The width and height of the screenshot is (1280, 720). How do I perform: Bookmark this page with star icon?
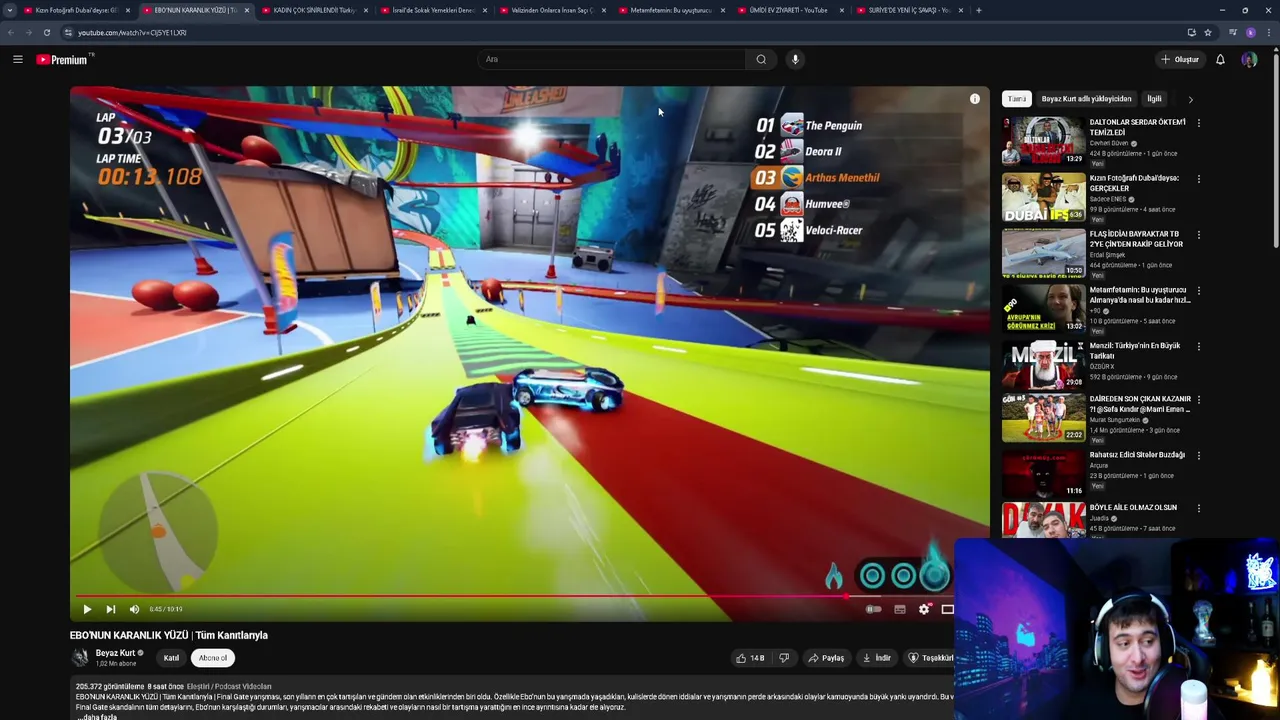1208,32
